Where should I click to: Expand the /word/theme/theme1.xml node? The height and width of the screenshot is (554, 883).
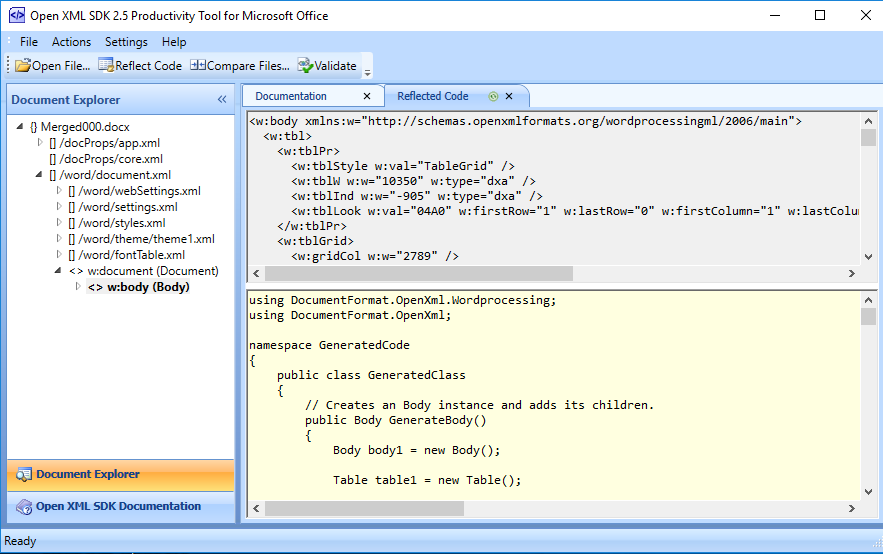pyautogui.click(x=59, y=238)
